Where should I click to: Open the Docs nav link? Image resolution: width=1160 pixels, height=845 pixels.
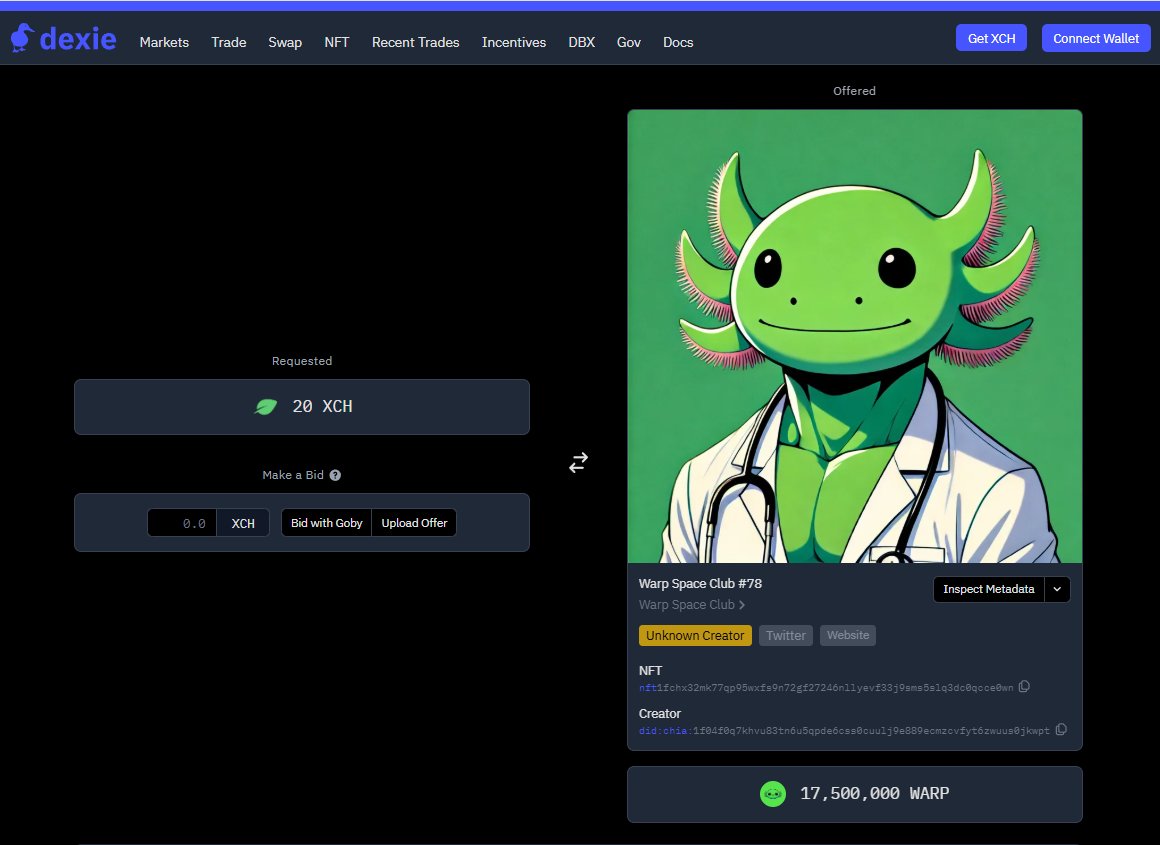(678, 42)
